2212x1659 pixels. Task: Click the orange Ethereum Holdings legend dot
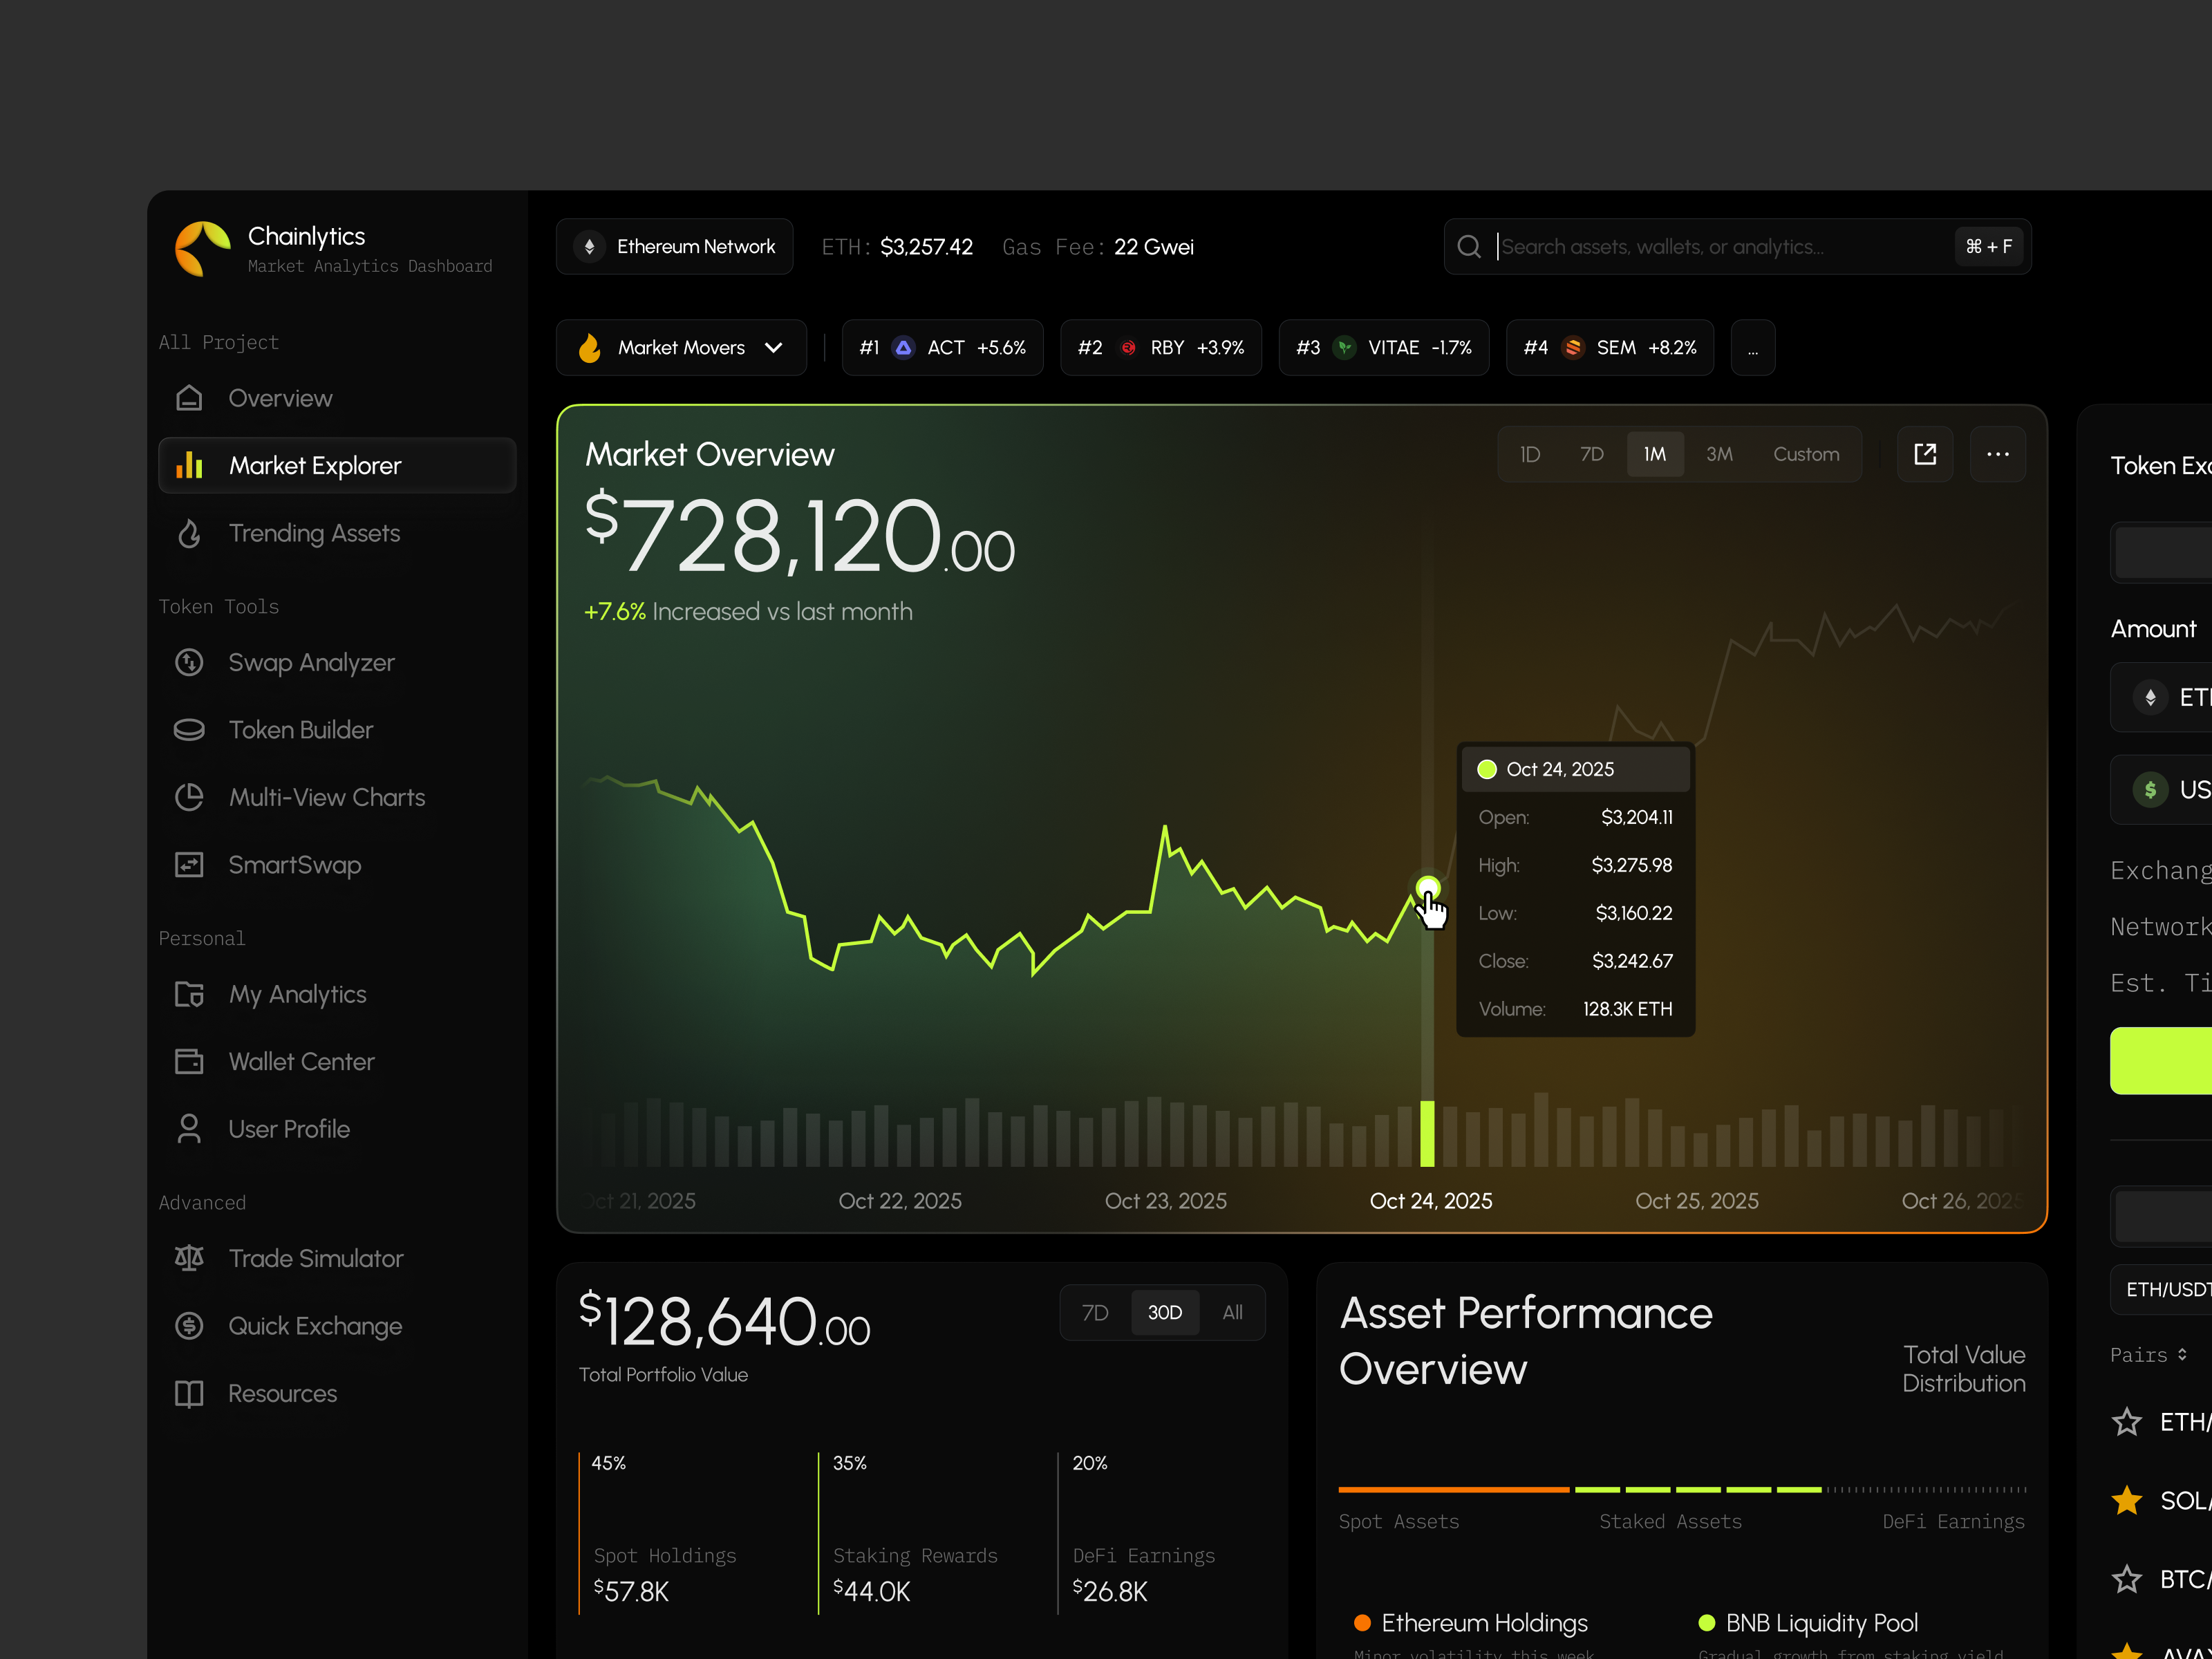click(1362, 1623)
